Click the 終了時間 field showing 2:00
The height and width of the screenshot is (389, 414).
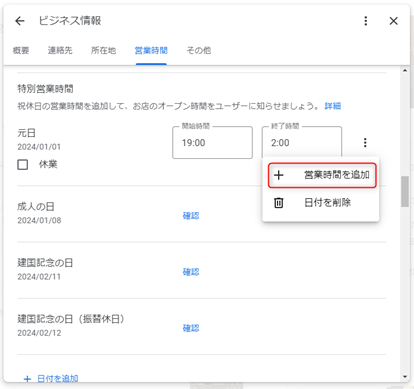(302, 142)
